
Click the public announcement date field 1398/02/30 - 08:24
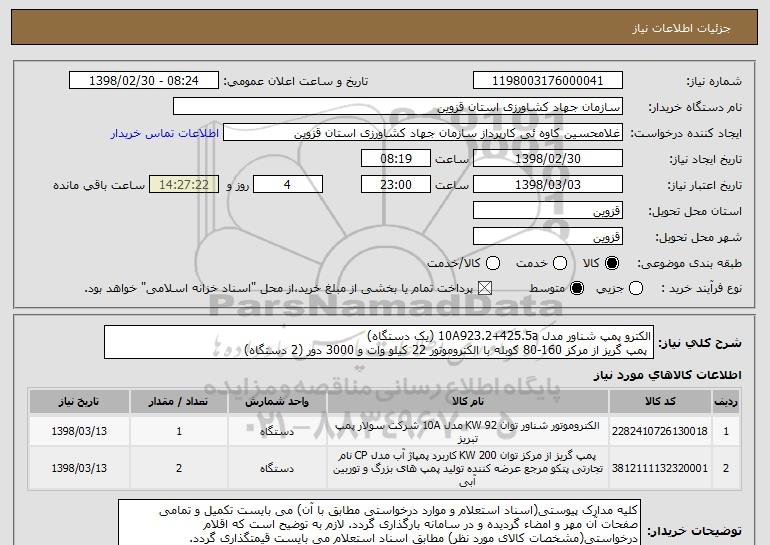[144, 81]
